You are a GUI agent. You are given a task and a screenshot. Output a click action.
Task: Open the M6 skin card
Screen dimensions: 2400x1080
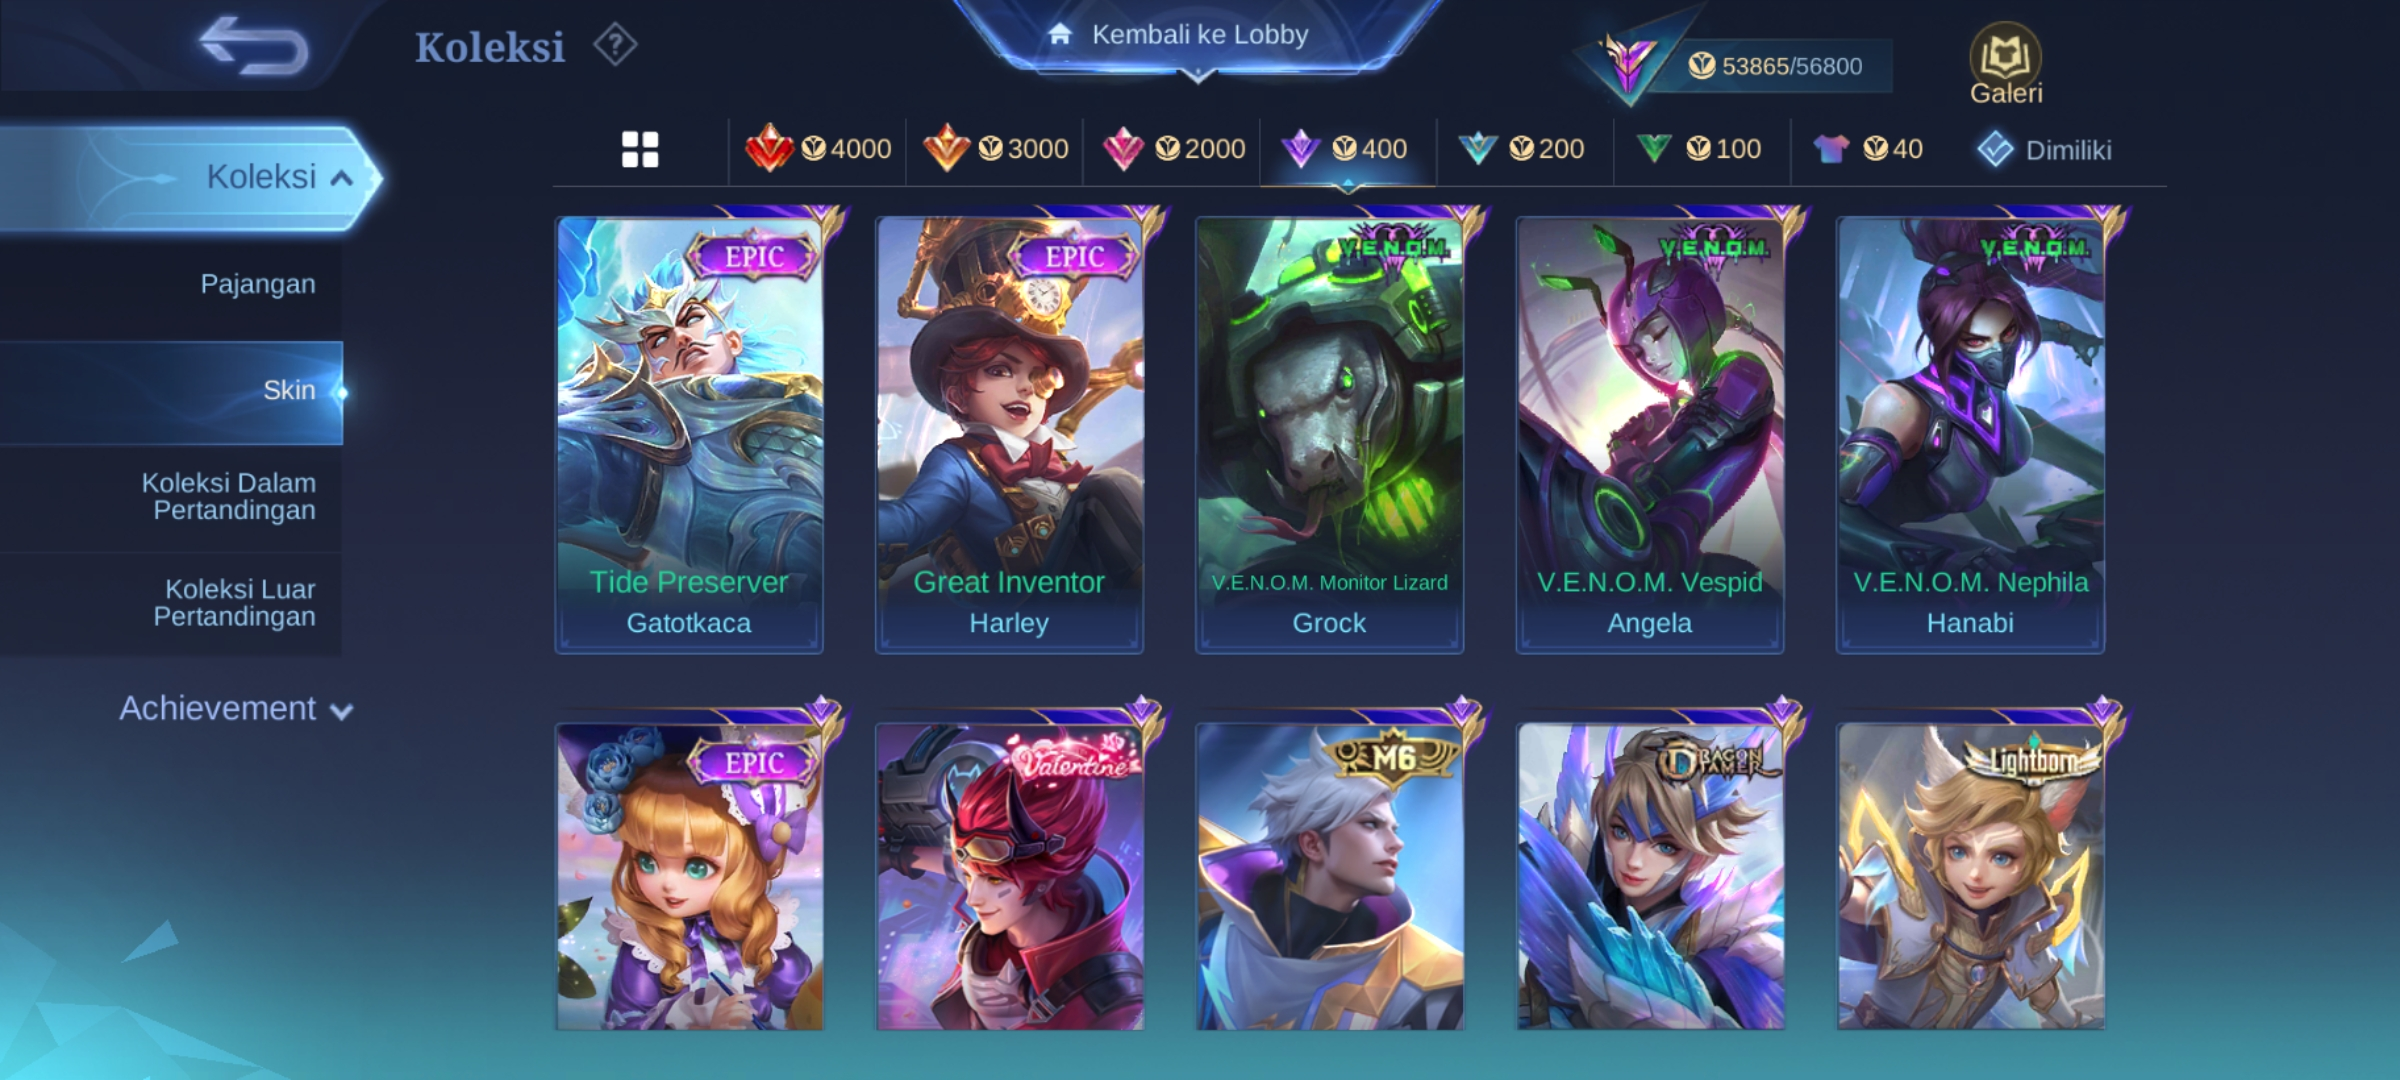tap(1329, 875)
